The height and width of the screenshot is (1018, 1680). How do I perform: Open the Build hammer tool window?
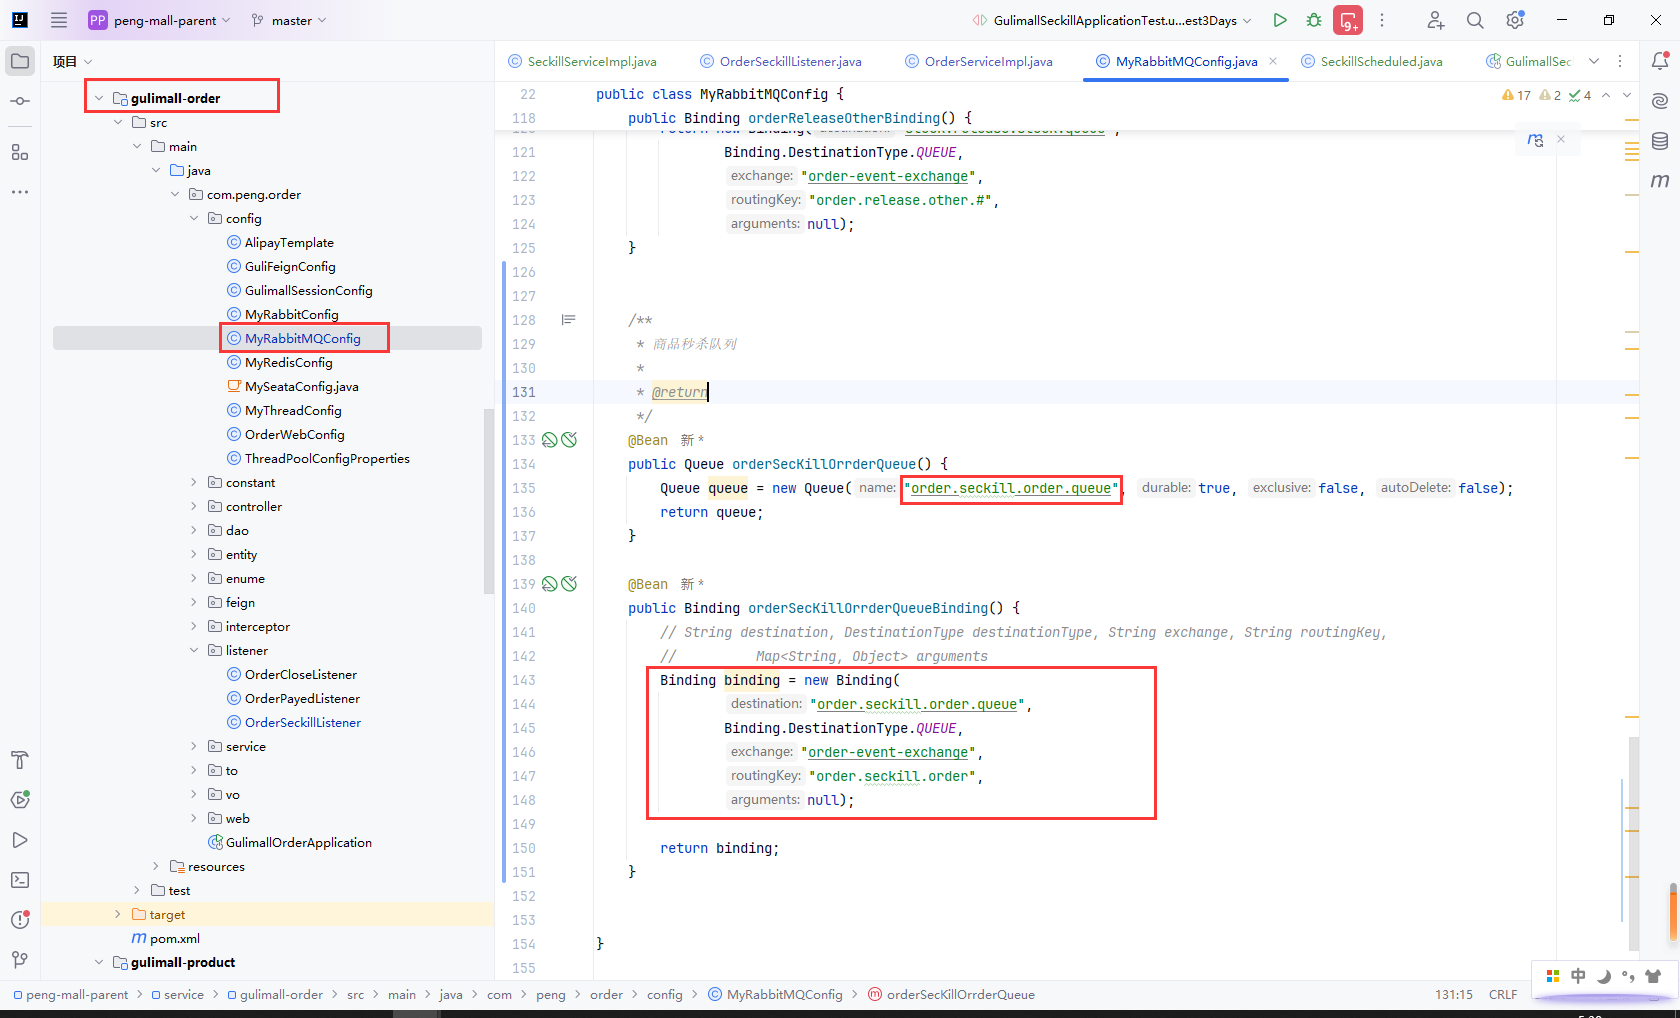tap(20, 760)
